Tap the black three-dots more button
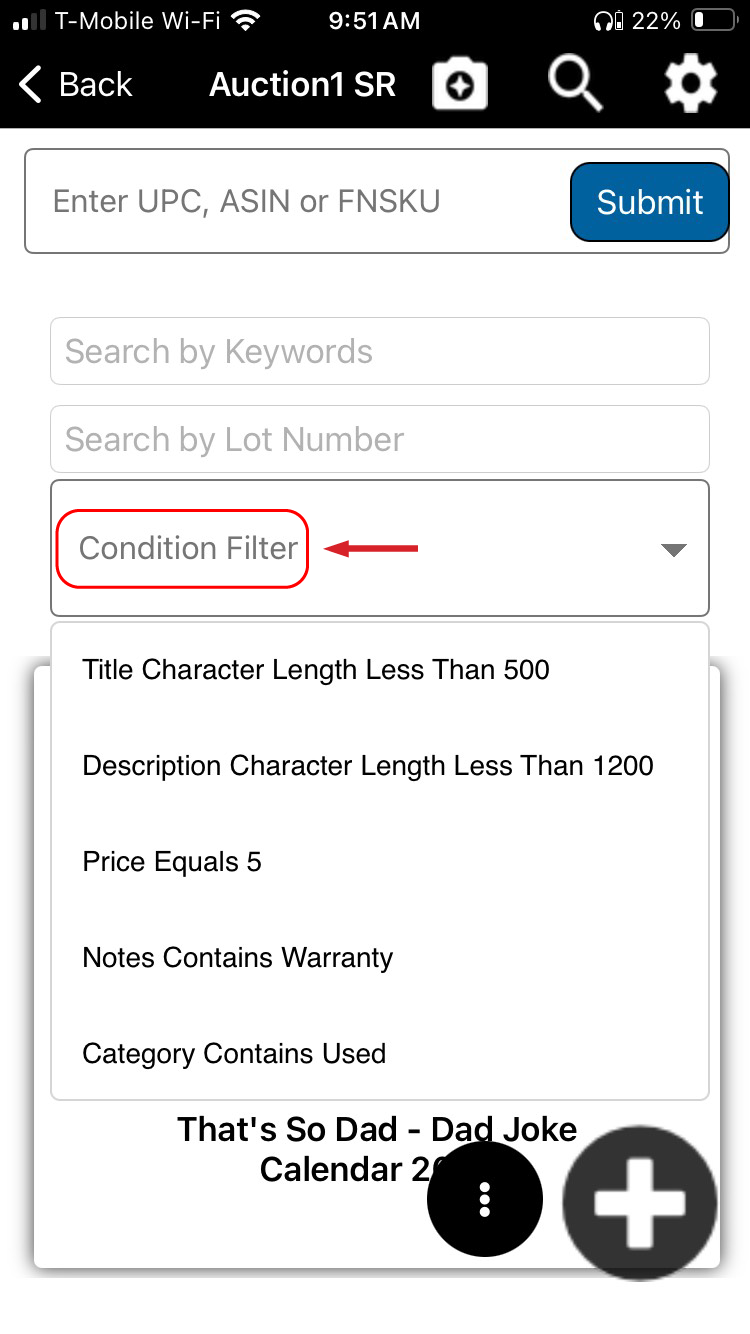 [485, 1199]
